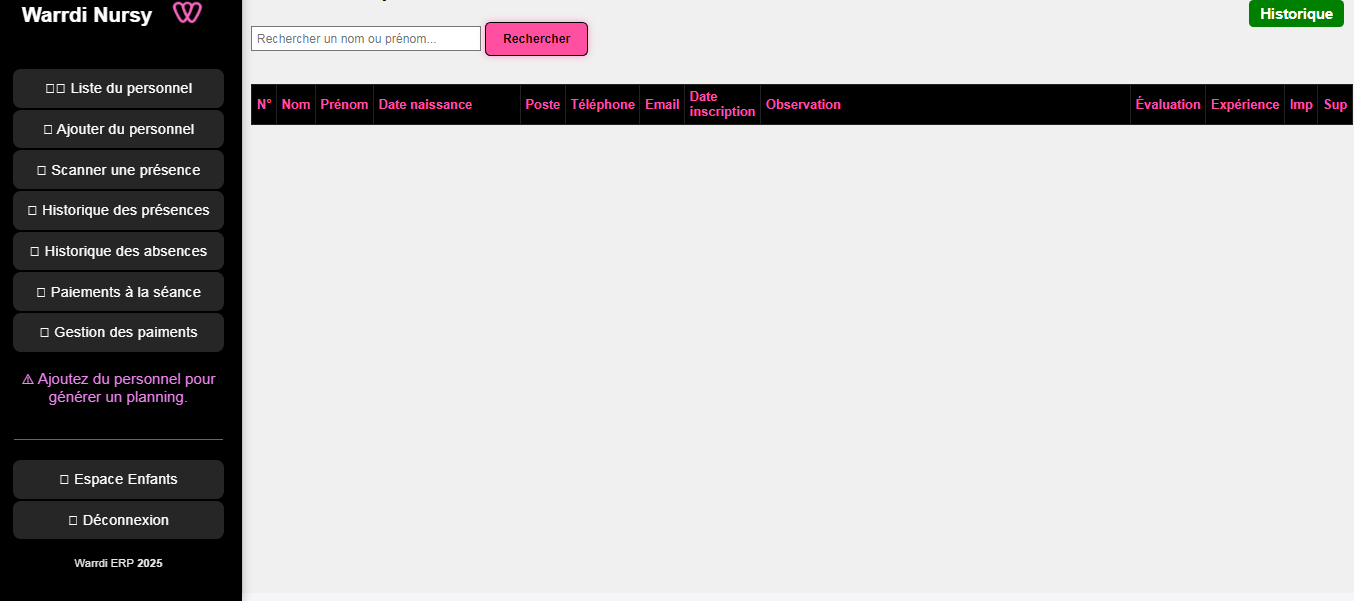Image resolution: width=1354 pixels, height=601 pixels.
Task: Click the Évaluation column header
Action: point(1167,104)
